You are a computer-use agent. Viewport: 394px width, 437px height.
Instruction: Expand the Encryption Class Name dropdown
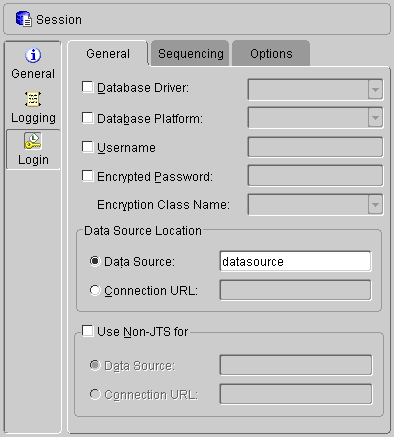375,204
